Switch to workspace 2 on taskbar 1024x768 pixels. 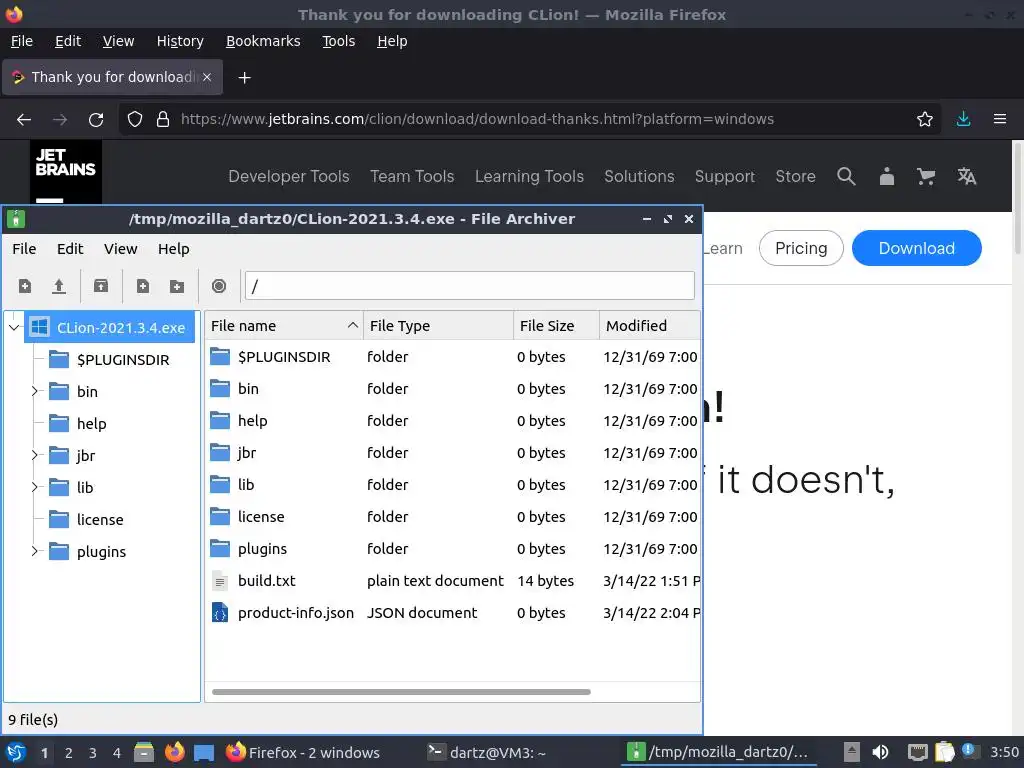[x=69, y=753]
